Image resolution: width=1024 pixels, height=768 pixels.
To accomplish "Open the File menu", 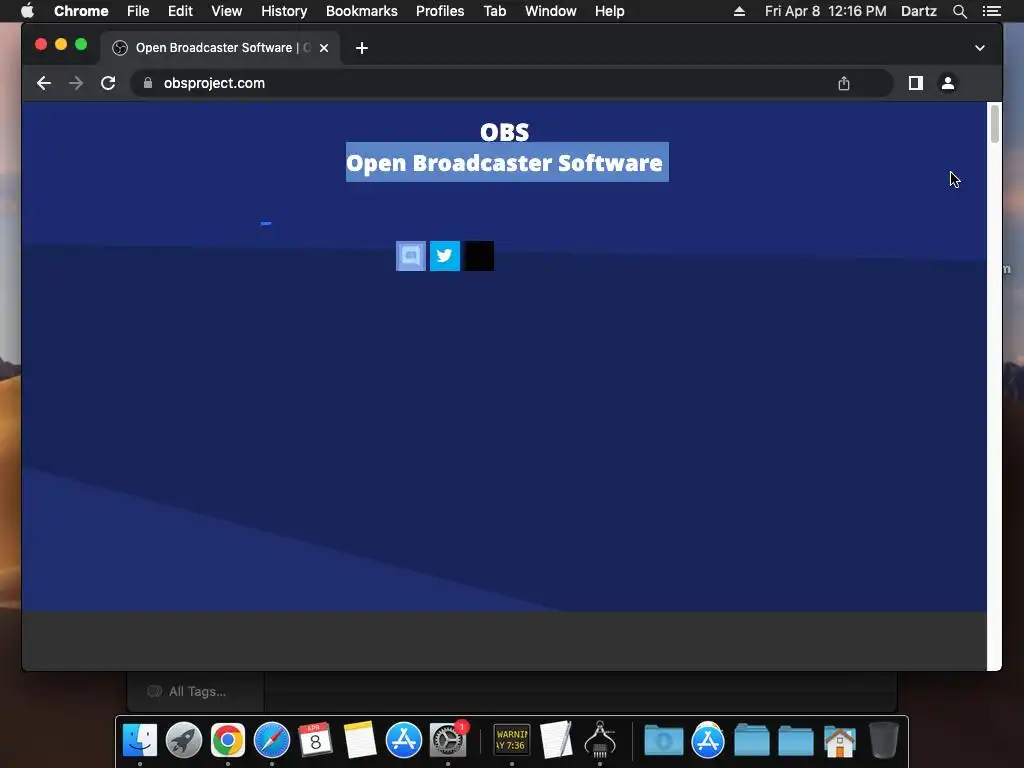I will pyautogui.click(x=138, y=11).
